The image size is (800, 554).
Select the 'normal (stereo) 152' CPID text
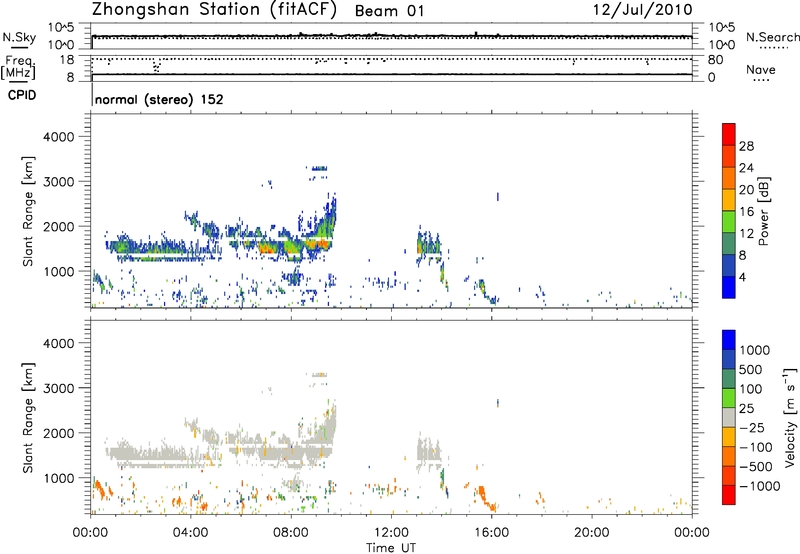point(159,99)
